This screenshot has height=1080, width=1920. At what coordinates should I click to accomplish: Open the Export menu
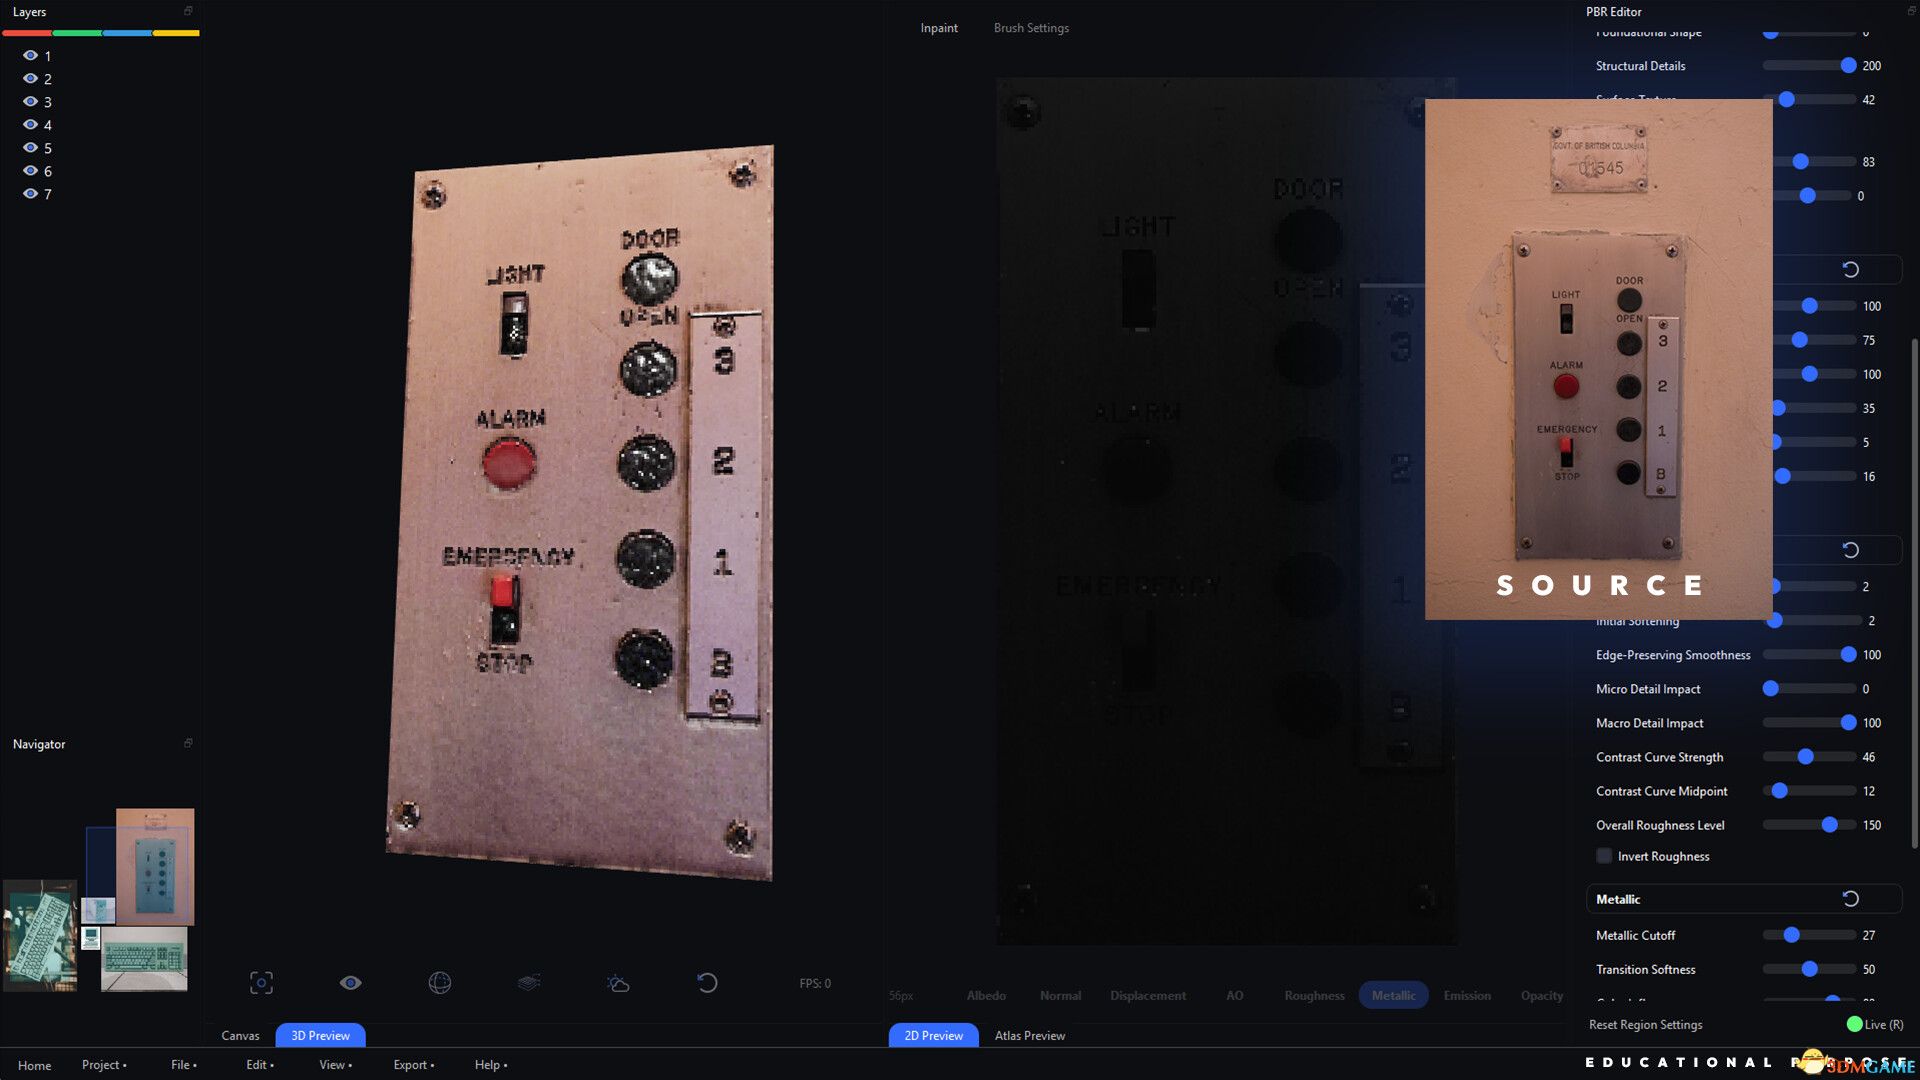click(x=411, y=1064)
